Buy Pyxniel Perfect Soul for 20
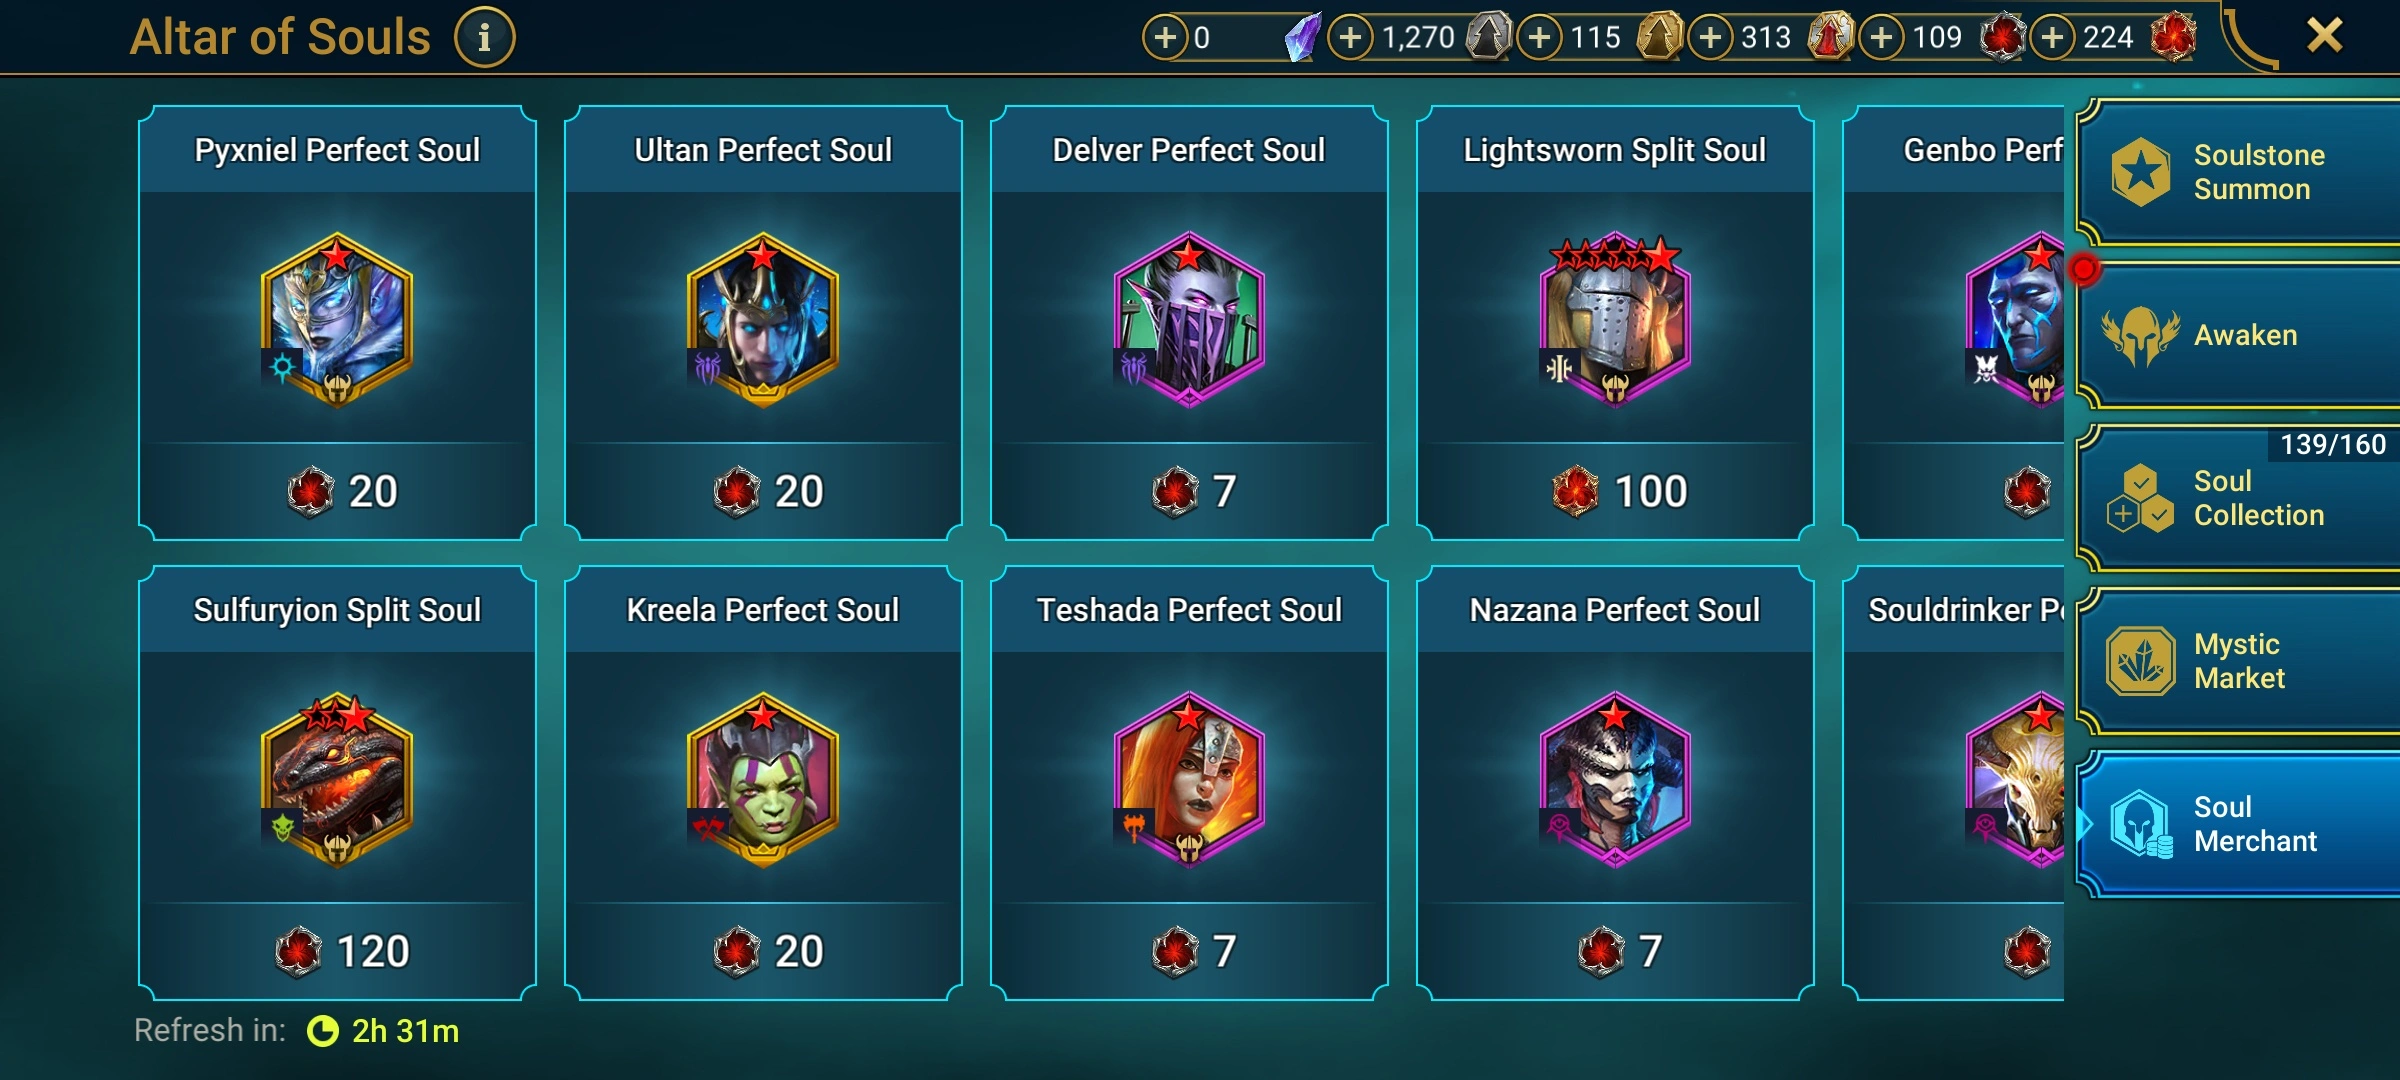 pos(338,491)
